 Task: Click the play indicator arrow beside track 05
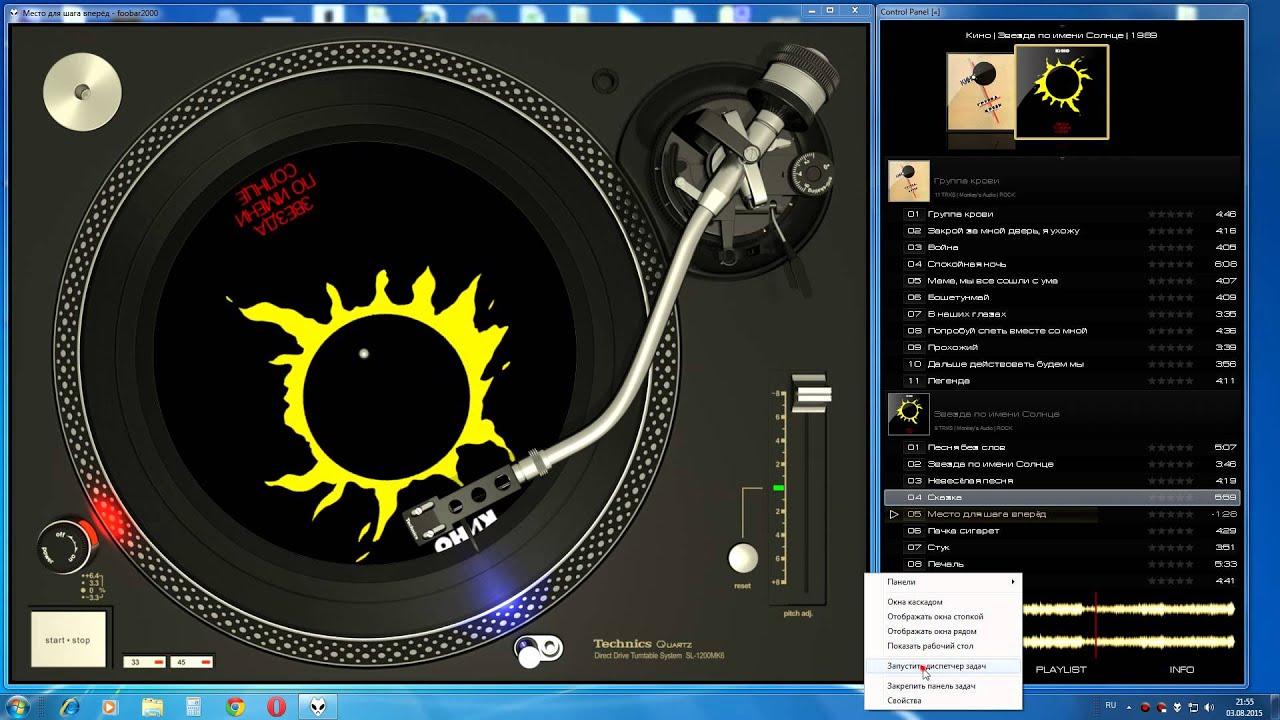tap(894, 514)
